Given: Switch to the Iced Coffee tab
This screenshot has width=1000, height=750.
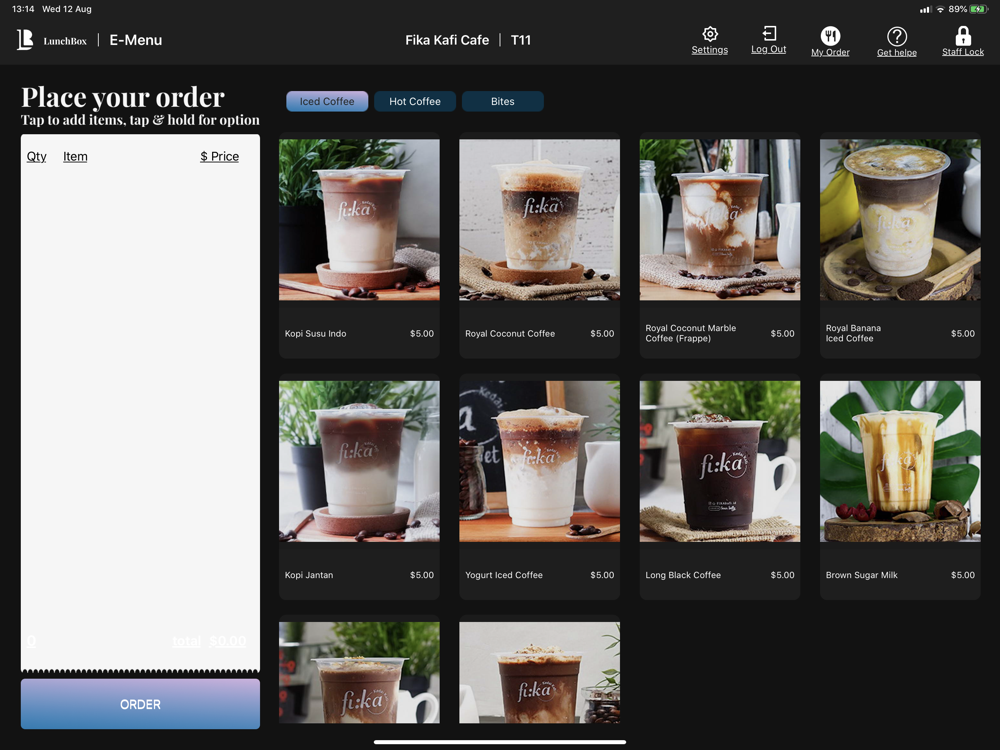Looking at the screenshot, I should [327, 101].
